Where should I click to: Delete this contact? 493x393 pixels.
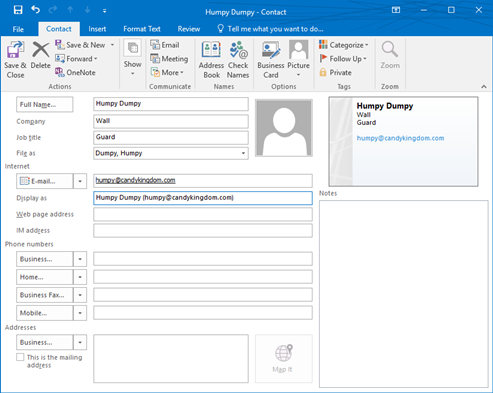[41, 55]
